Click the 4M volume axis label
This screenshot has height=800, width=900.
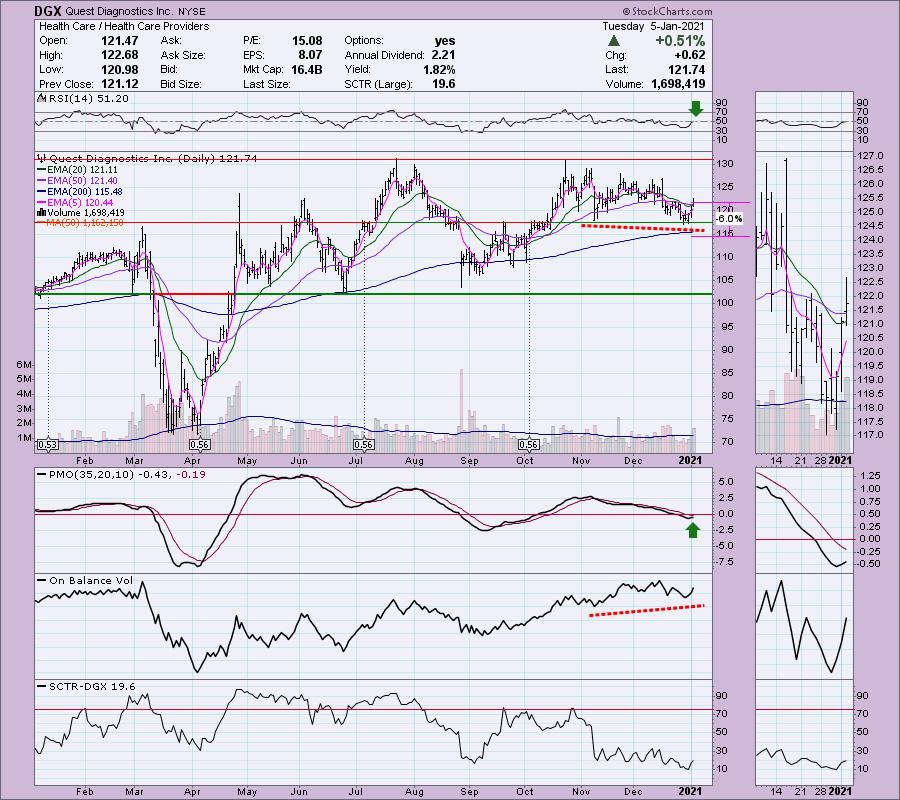pos(25,394)
